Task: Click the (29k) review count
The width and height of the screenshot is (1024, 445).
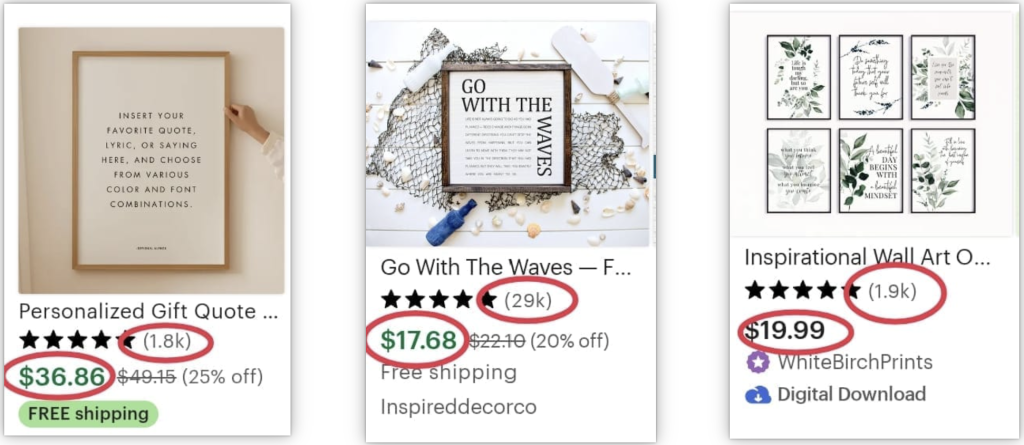Action: click(x=528, y=300)
